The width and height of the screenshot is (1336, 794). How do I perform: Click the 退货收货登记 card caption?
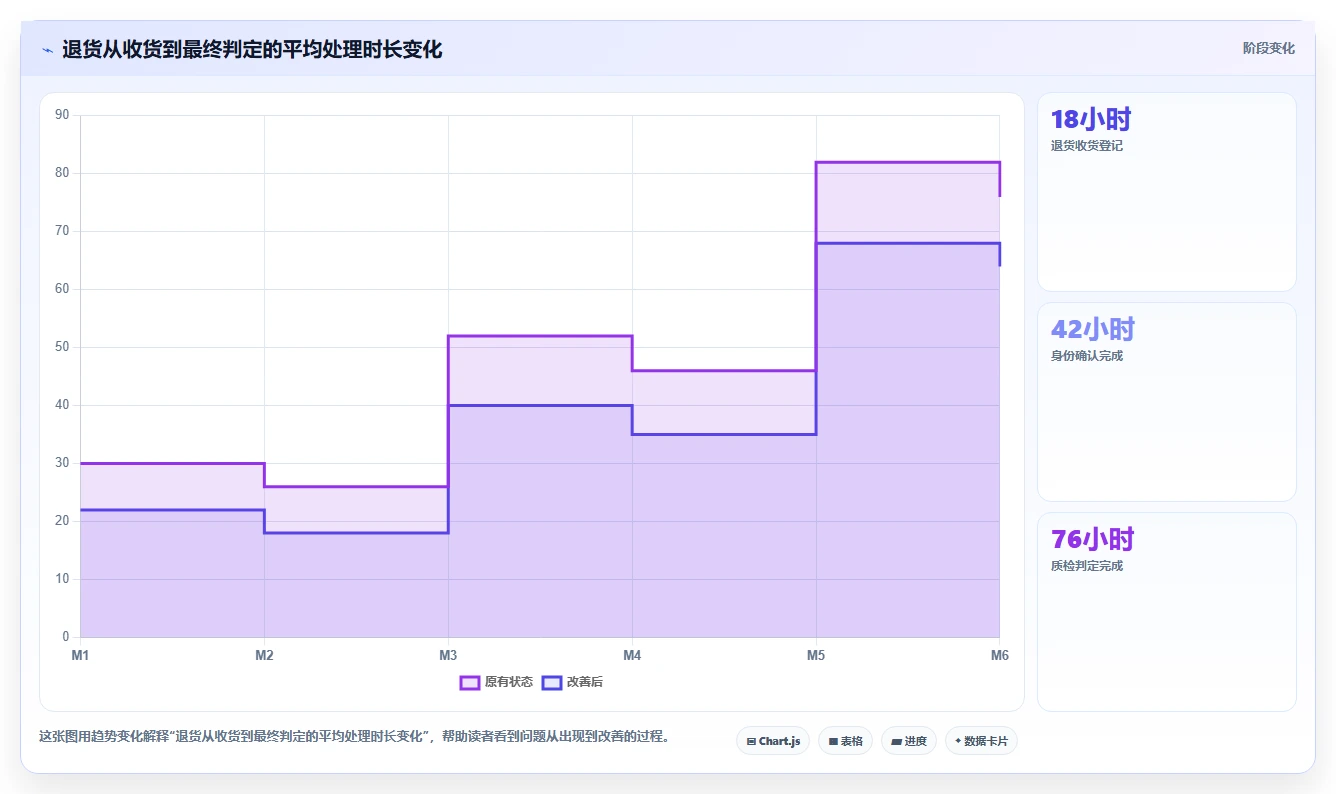pyautogui.click(x=1087, y=146)
